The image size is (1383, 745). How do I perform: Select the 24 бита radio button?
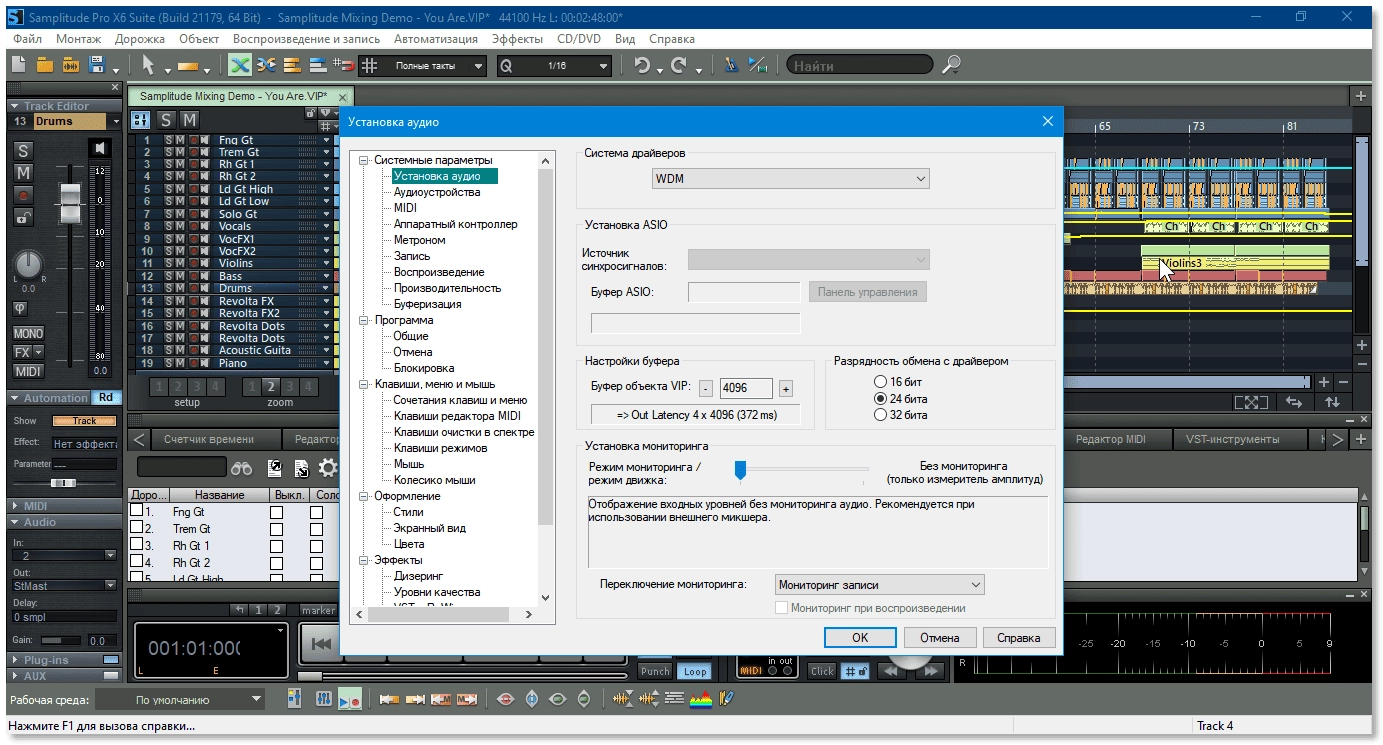[x=880, y=398]
